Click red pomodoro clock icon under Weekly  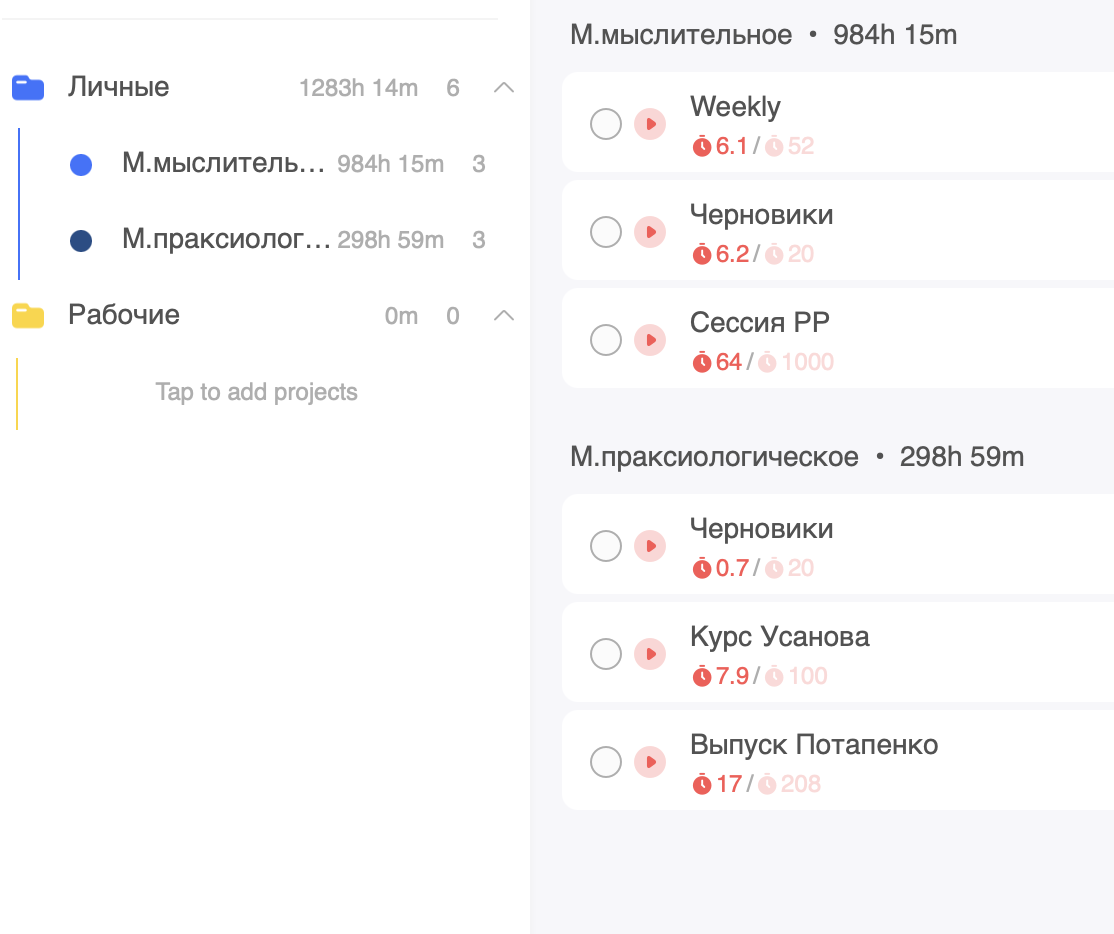[x=702, y=147]
